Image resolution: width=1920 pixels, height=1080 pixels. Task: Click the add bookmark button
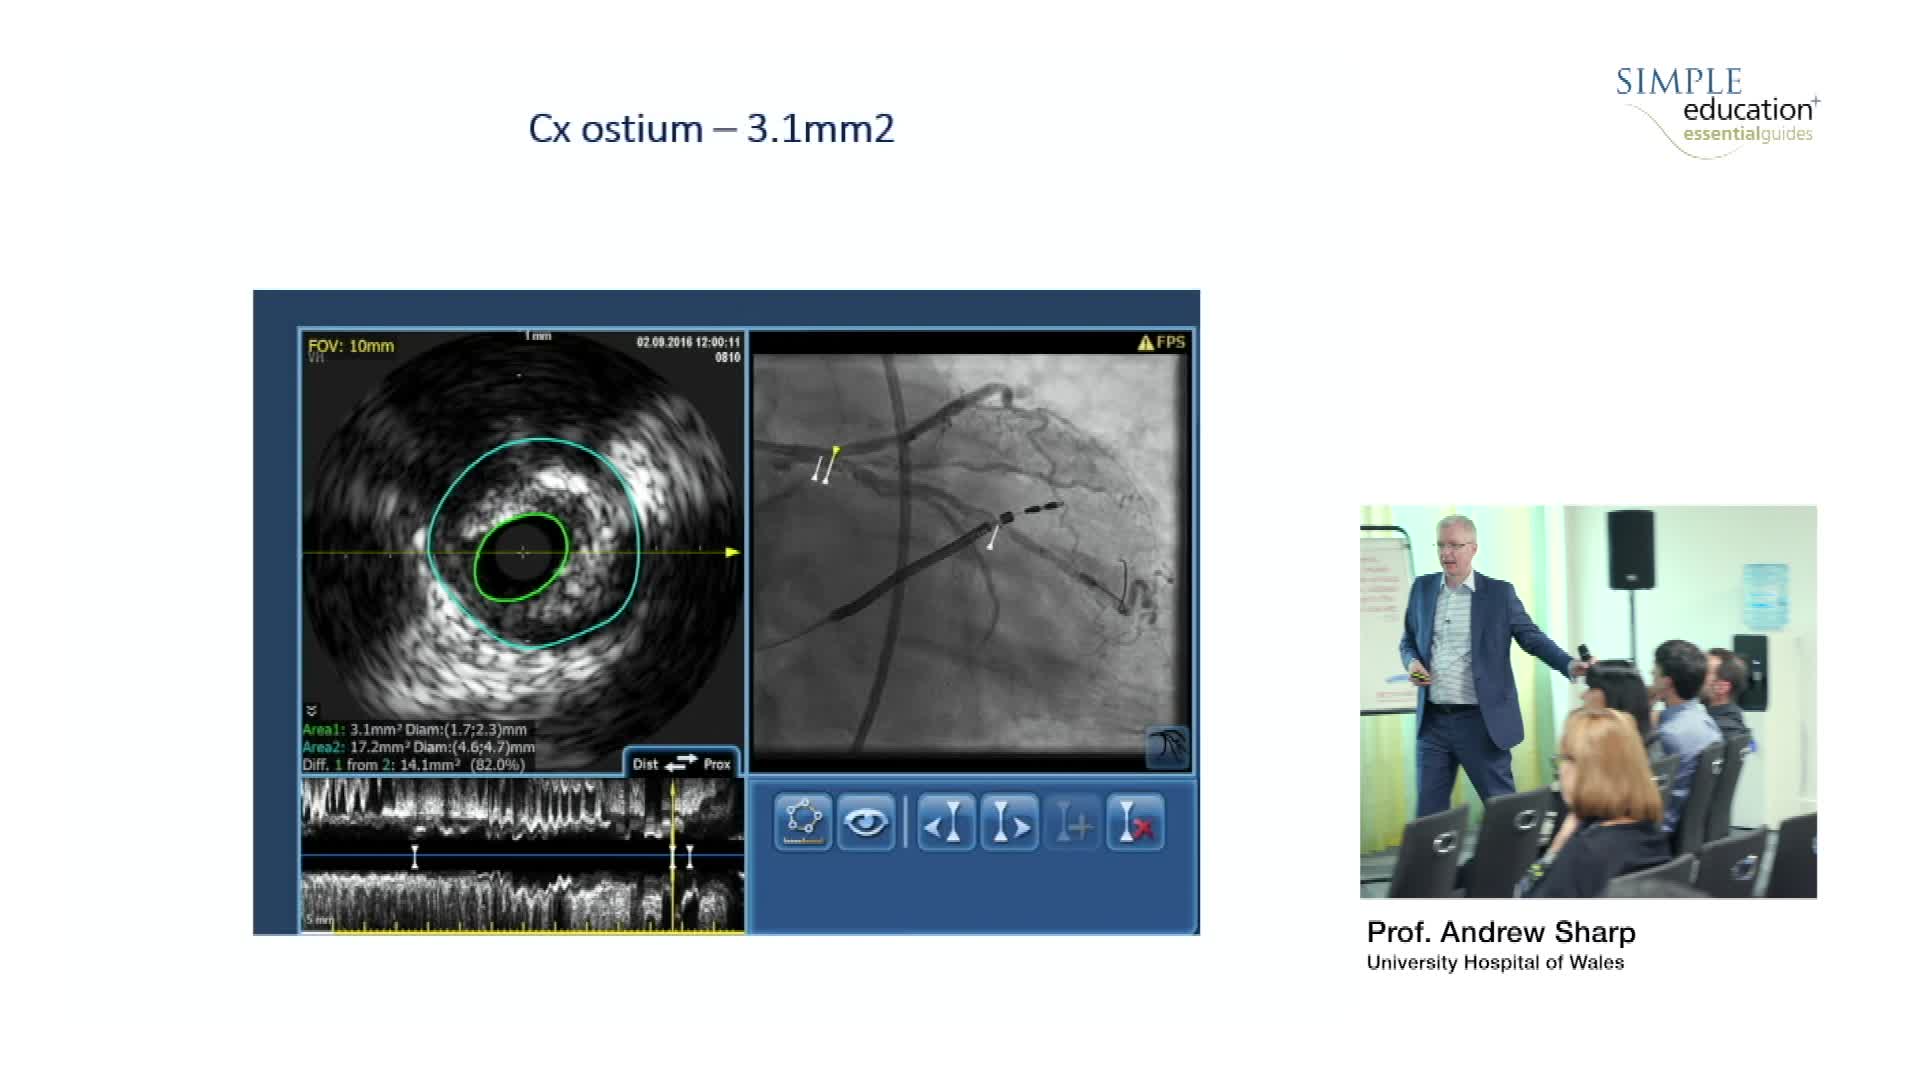coord(1073,823)
